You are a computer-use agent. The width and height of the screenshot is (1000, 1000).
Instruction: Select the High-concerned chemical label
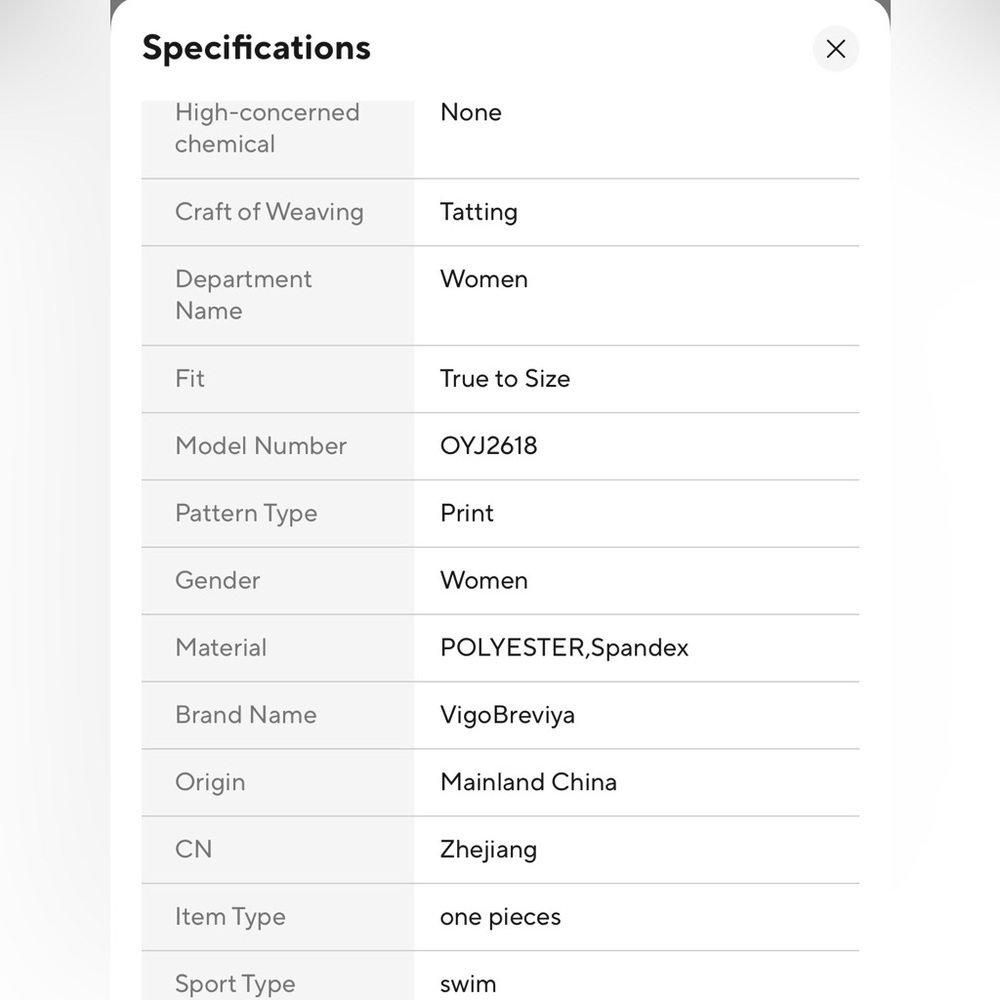(x=267, y=128)
